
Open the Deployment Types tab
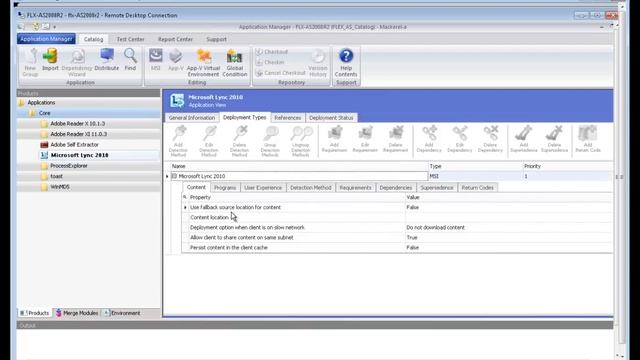point(244,117)
